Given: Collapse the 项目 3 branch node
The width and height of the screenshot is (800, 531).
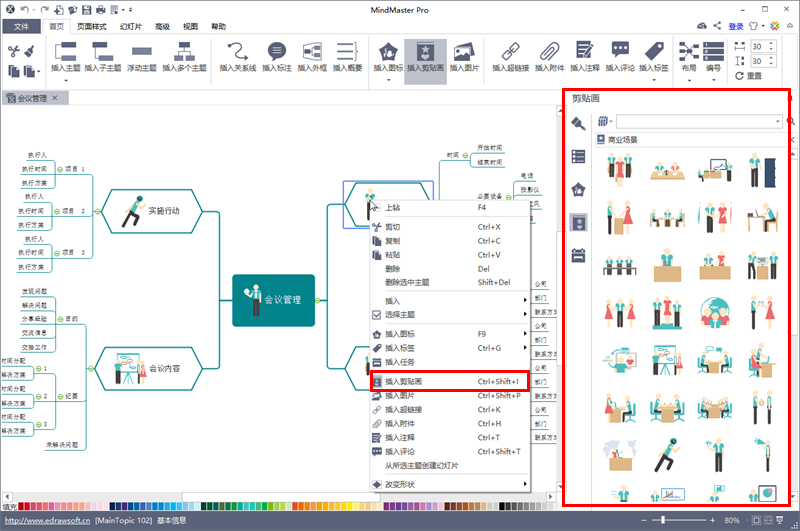Looking at the screenshot, I should point(57,252).
